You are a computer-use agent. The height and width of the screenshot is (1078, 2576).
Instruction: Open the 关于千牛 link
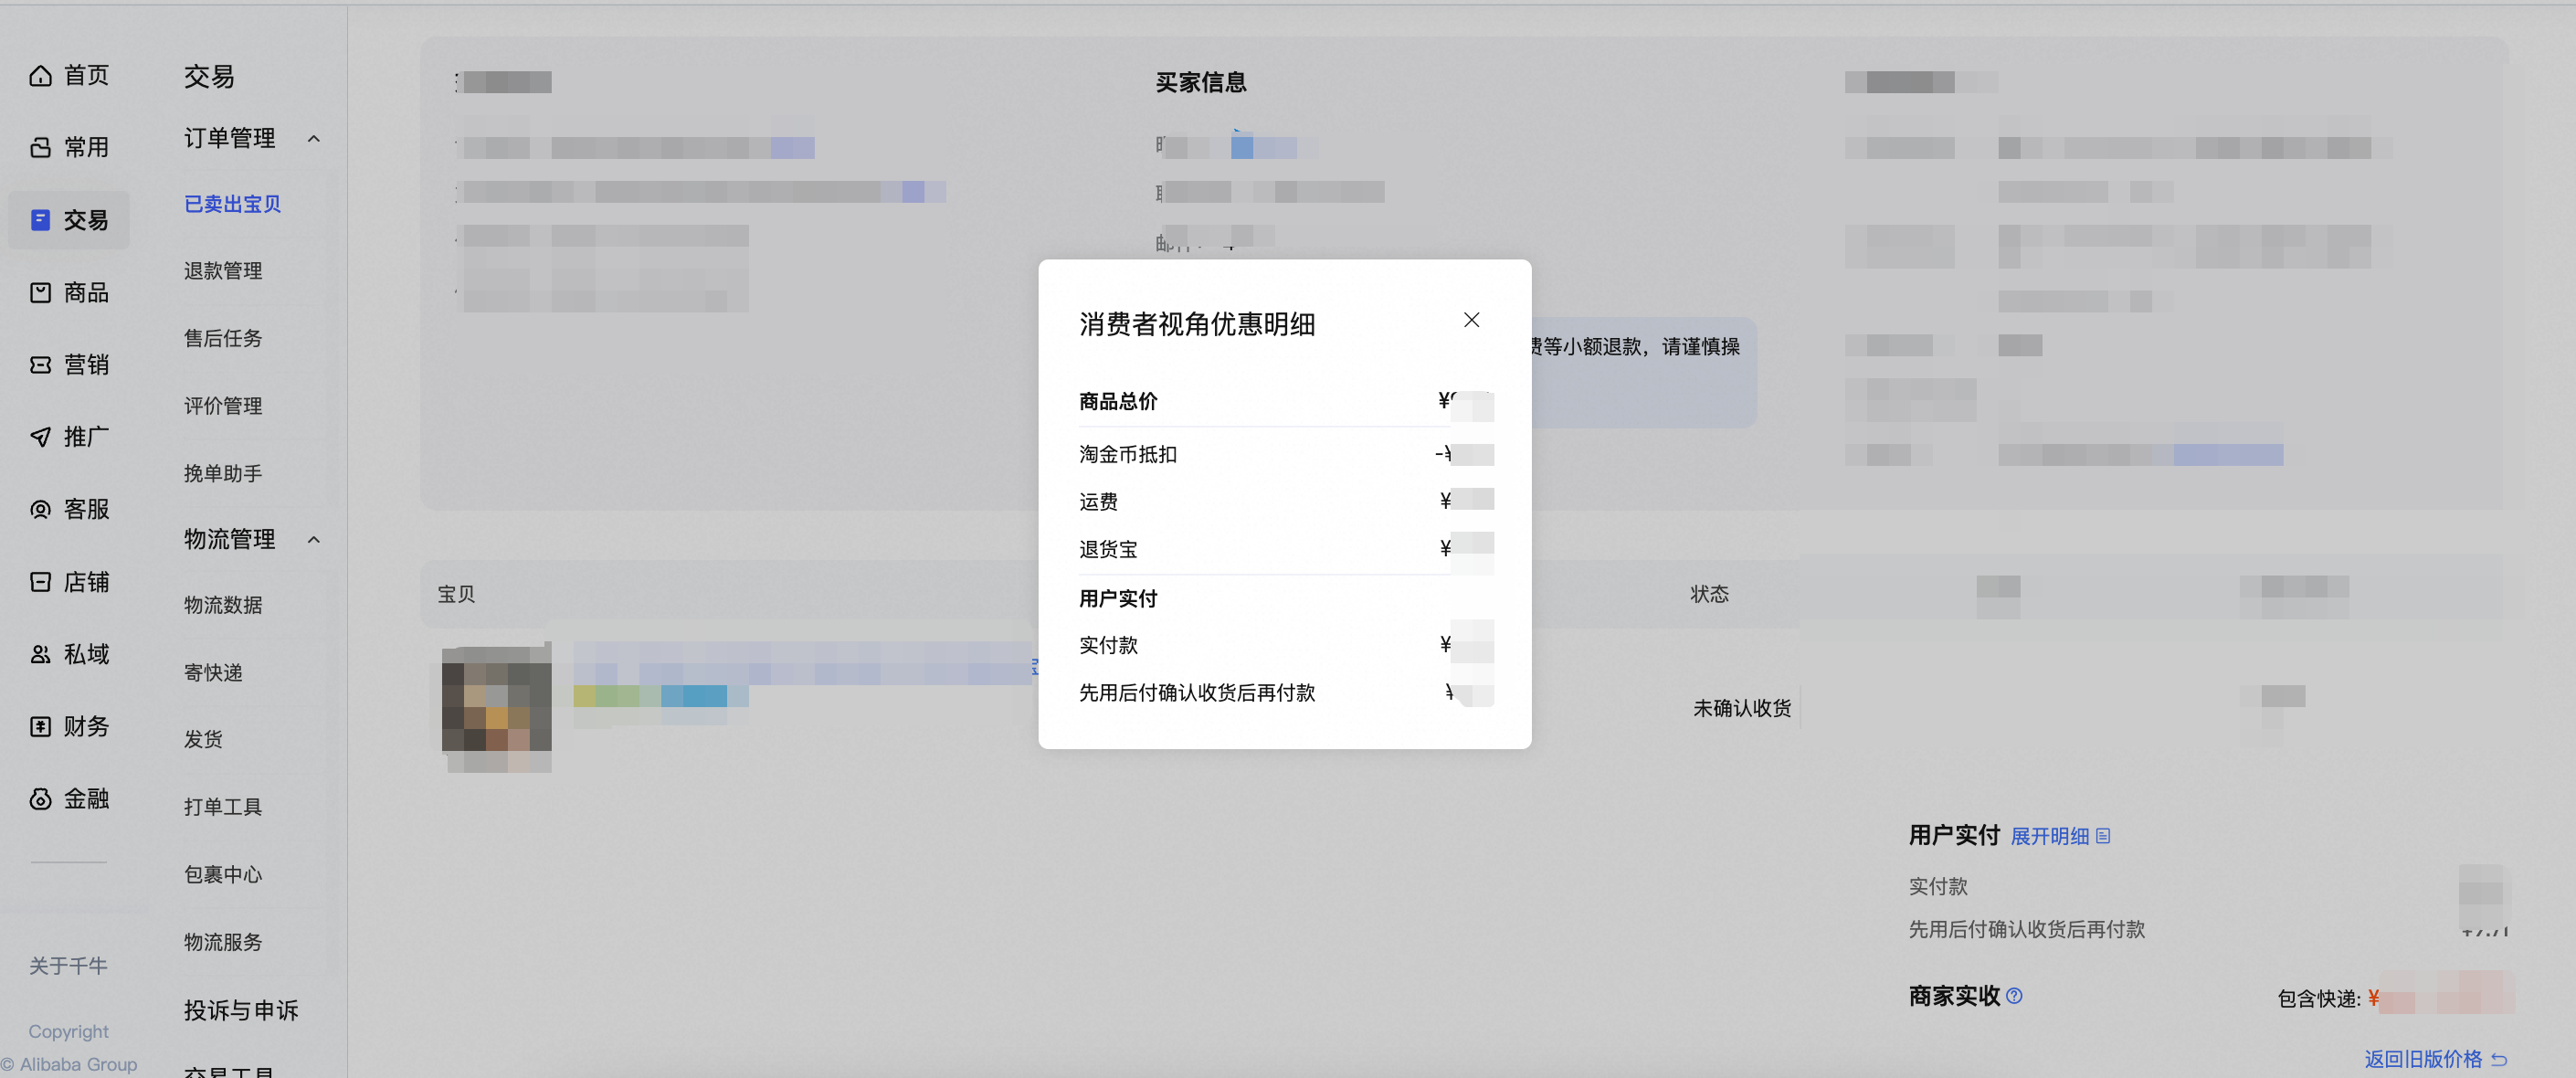pos(68,966)
